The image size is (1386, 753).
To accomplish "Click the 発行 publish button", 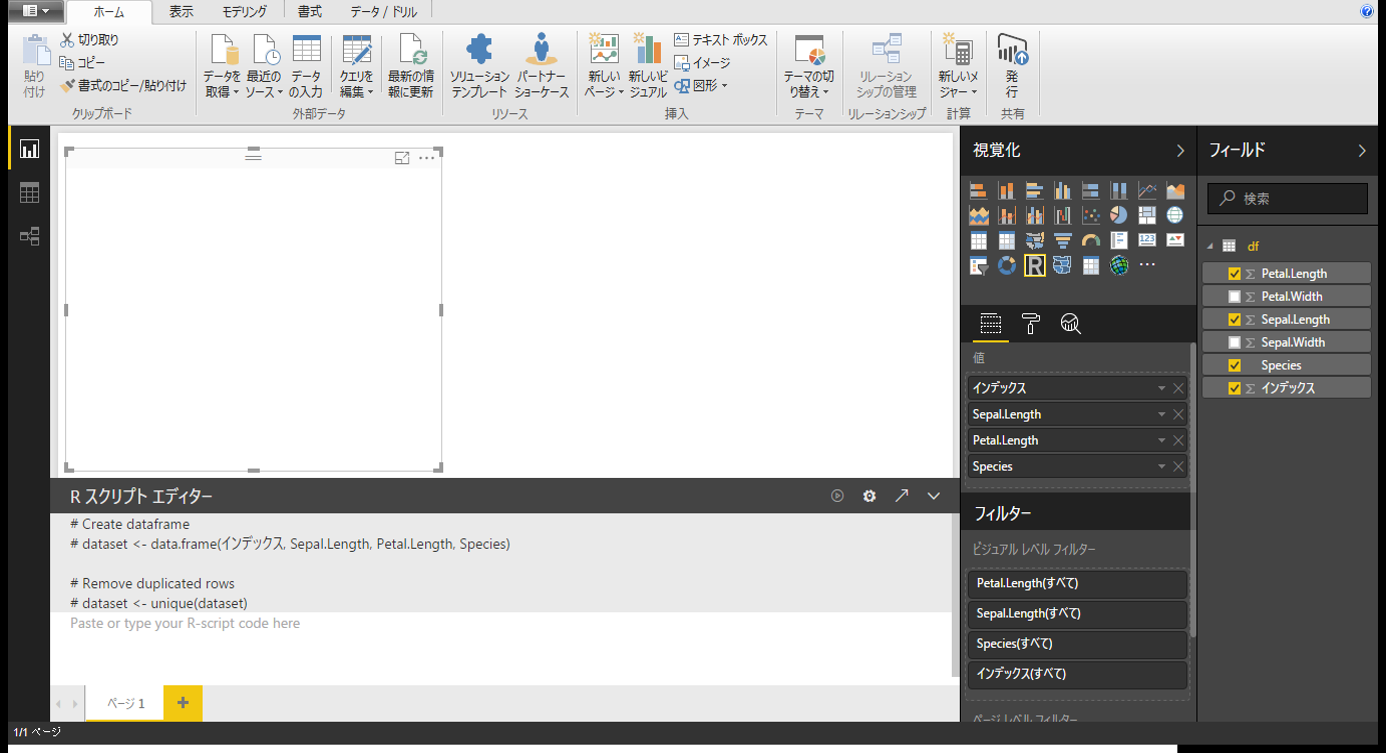I will click(x=1012, y=65).
